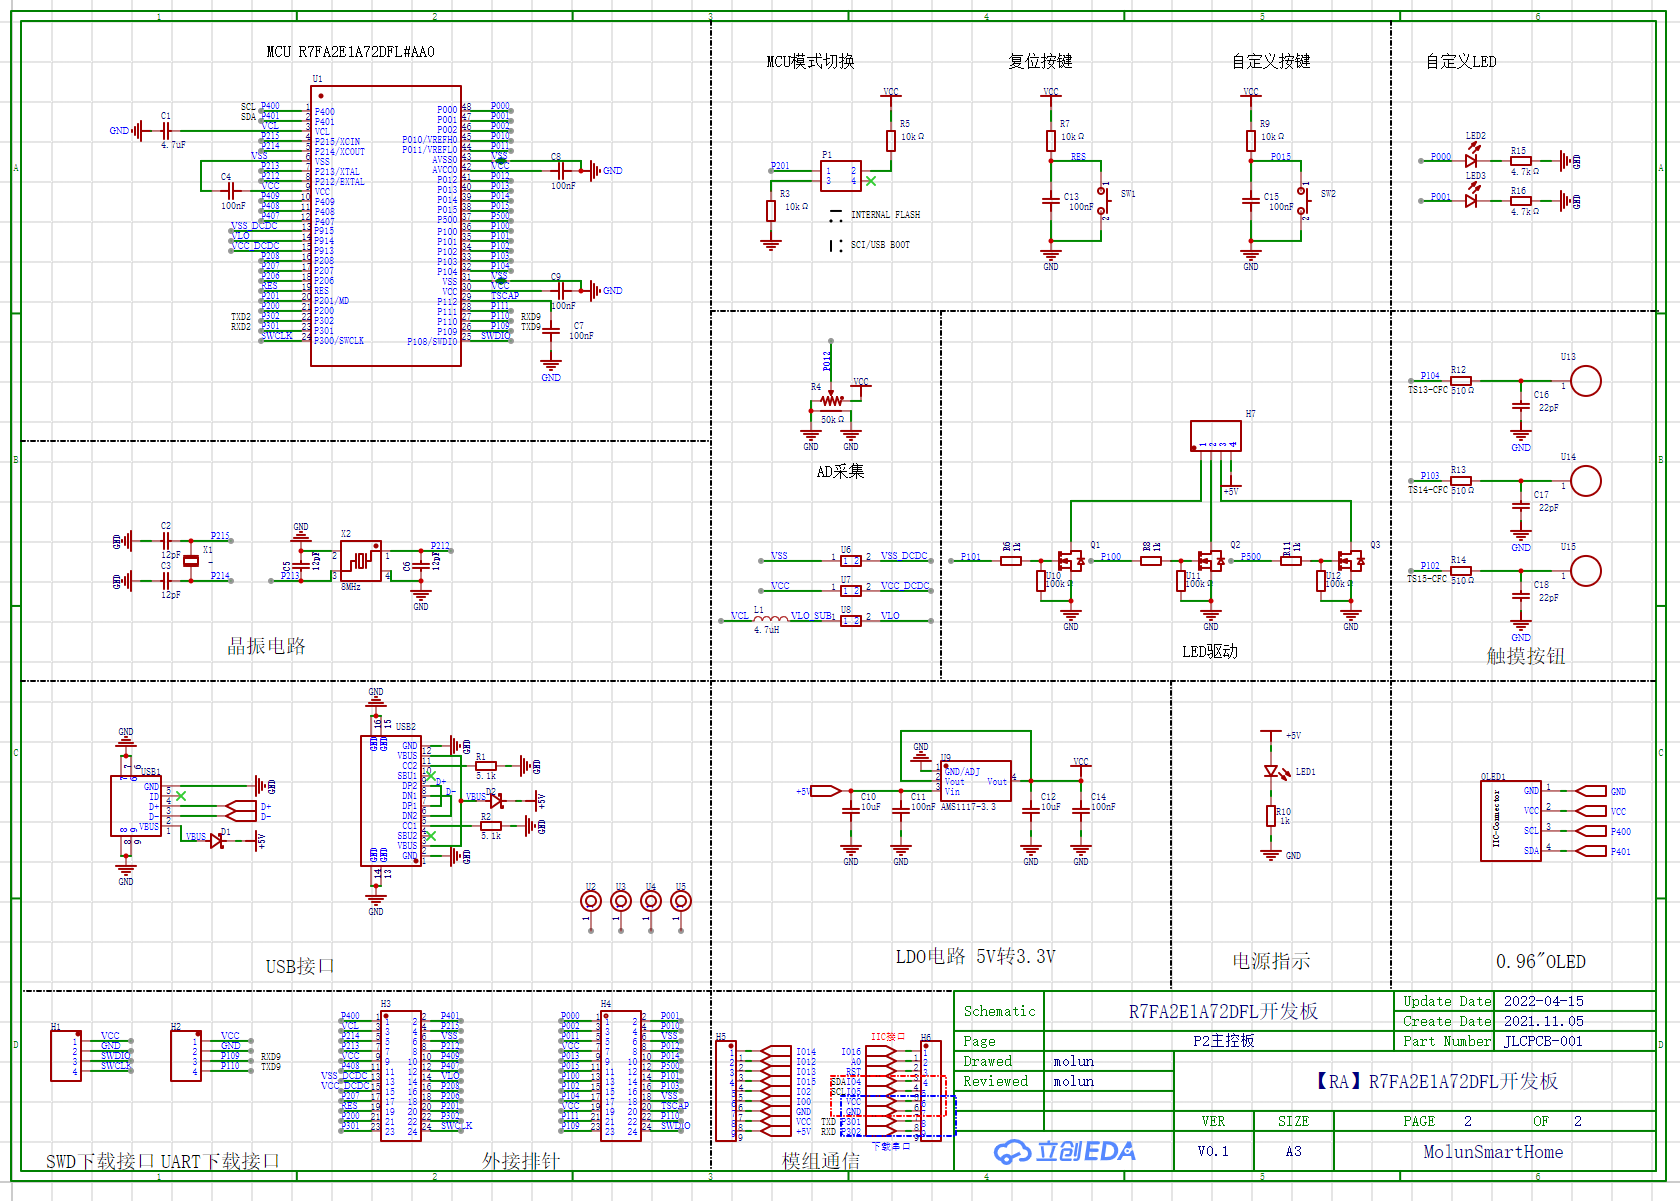This screenshot has width=1680, height=1201.
Task: Click the OLED1 IIC connector block
Action: coord(1510,821)
